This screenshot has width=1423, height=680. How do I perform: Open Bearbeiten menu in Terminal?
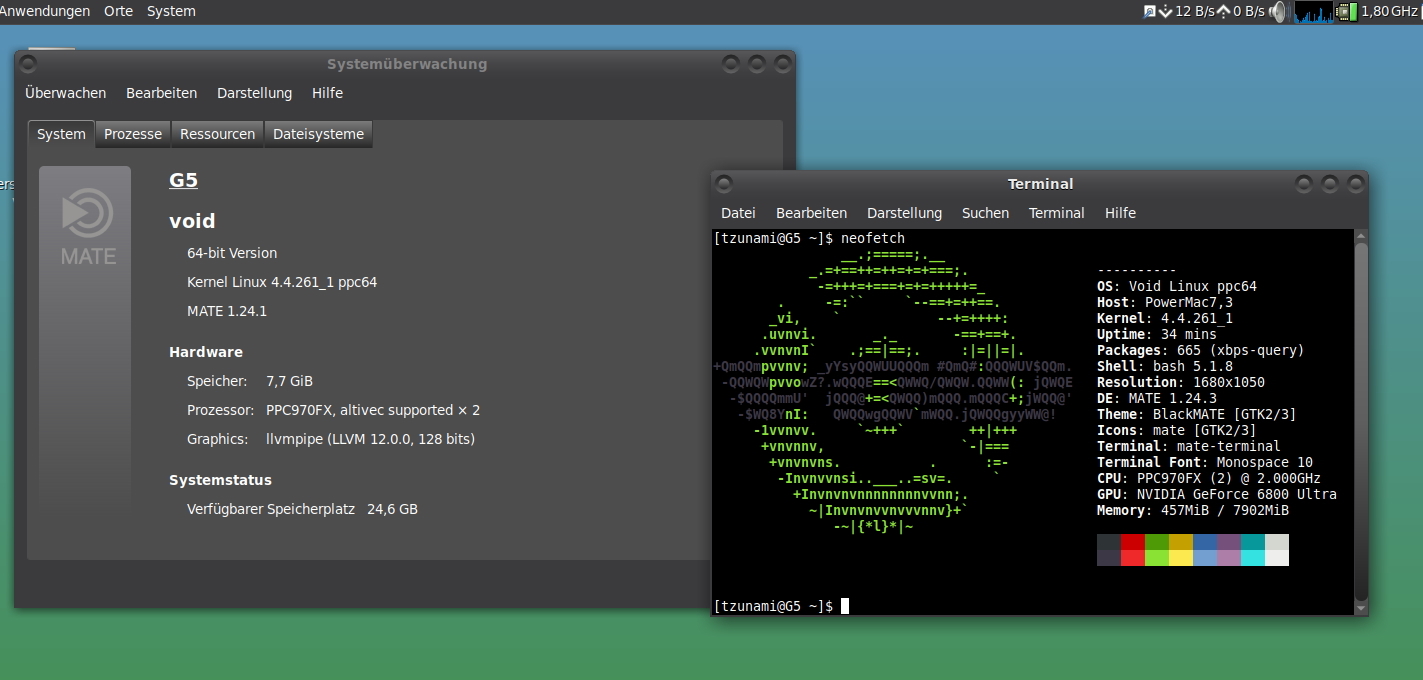(x=811, y=213)
